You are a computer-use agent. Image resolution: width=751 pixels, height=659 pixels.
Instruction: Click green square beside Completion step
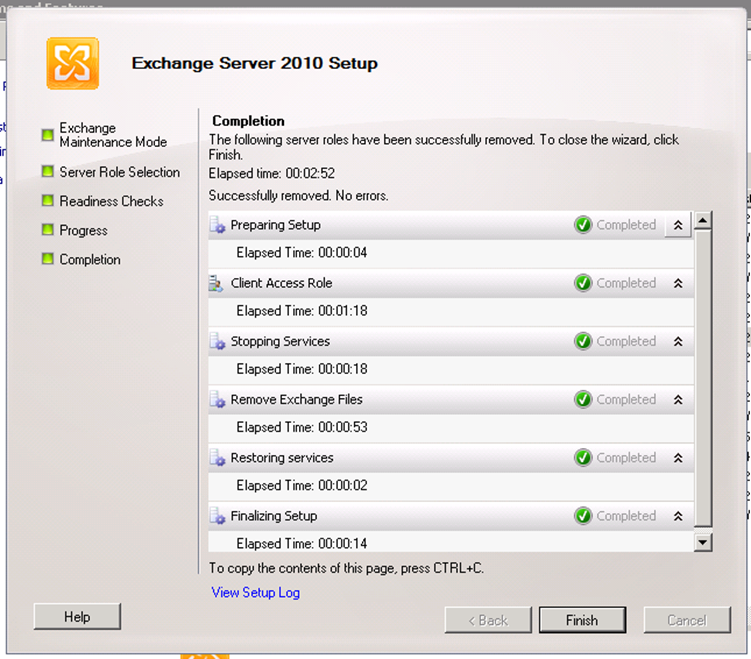(47, 259)
